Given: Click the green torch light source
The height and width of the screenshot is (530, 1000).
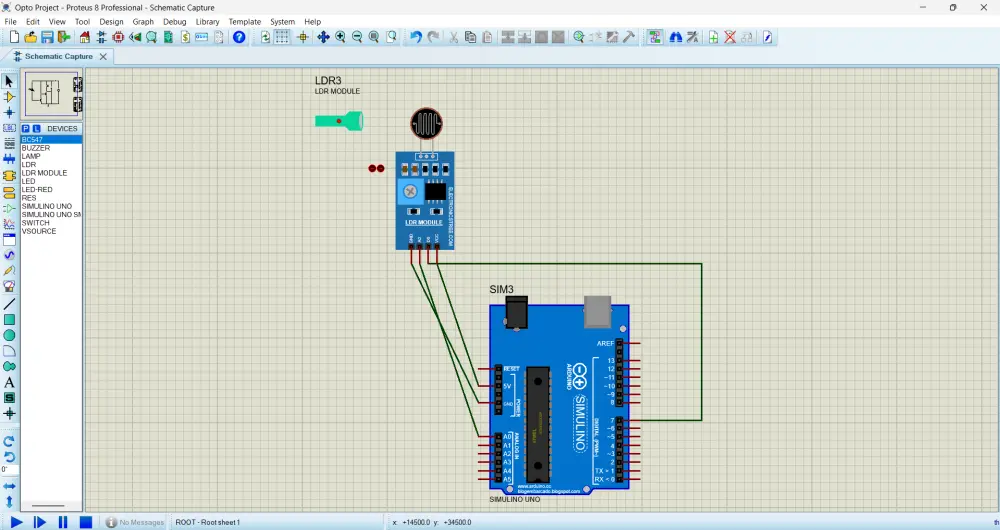Looking at the screenshot, I should click(x=339, y=121).
